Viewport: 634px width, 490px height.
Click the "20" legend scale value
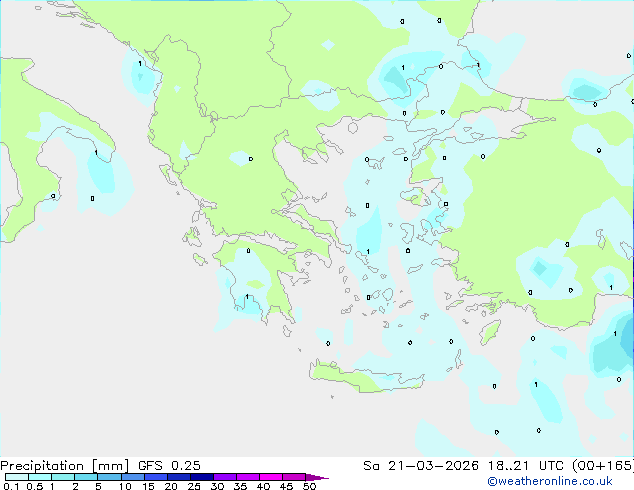pos(171,486)
